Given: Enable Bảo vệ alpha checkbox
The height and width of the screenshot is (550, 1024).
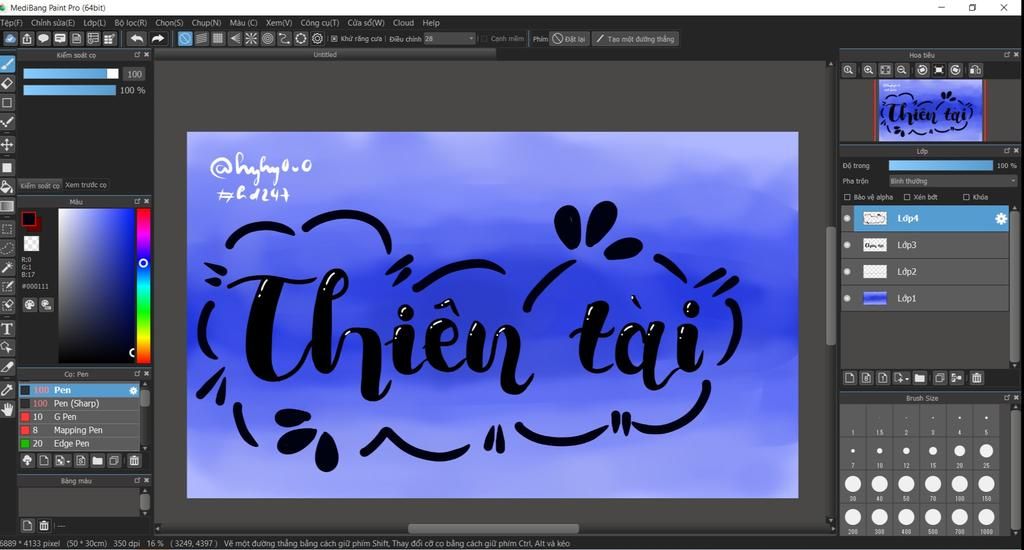Looking at the screenshot, I should pos(847,197).
